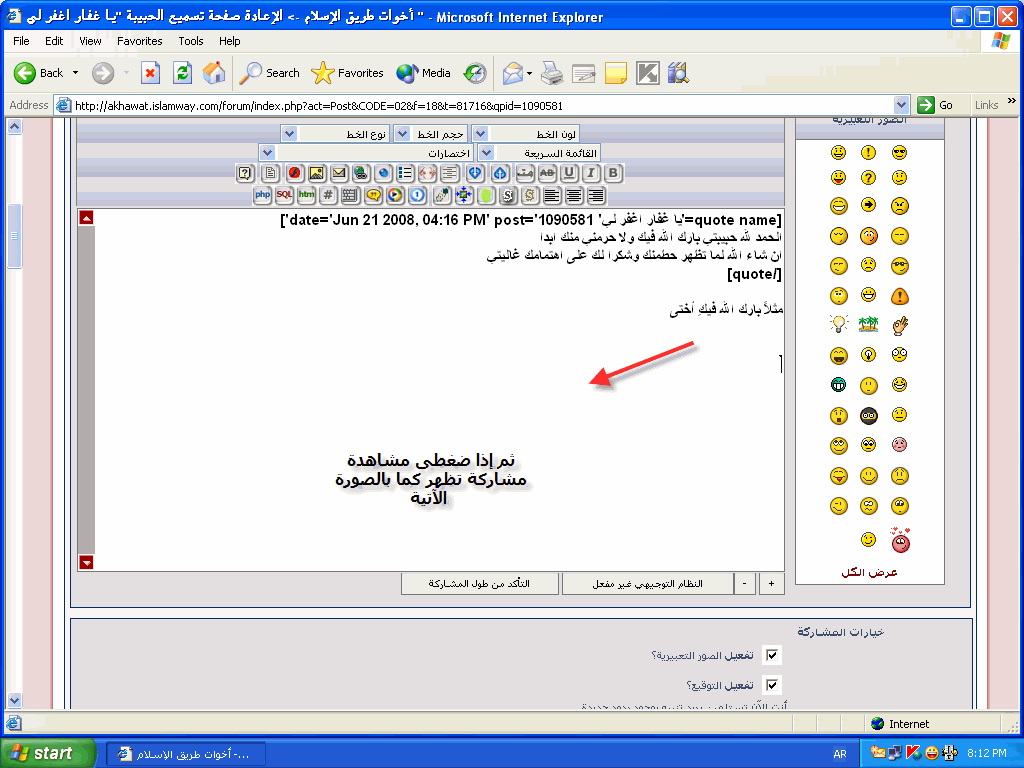Insert PHP code tag button
The height and width of the screenshot is (768, 1024).
[262, 195]
